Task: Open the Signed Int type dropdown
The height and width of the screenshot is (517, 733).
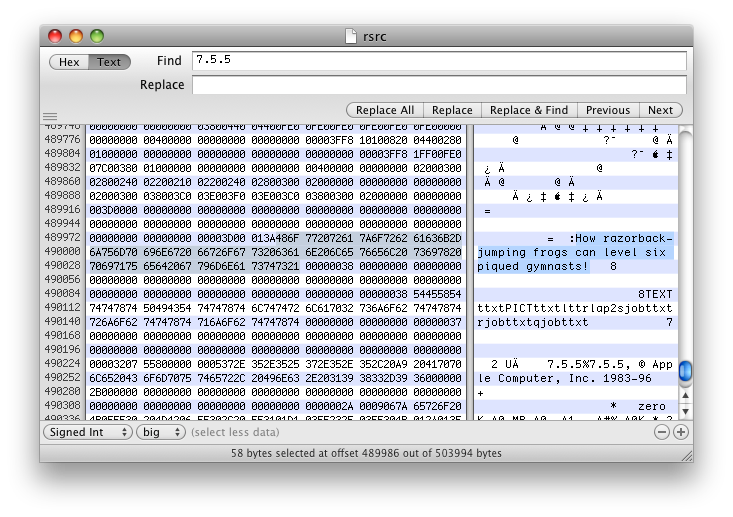Action: pyautogui.click(x=88, y=432)
